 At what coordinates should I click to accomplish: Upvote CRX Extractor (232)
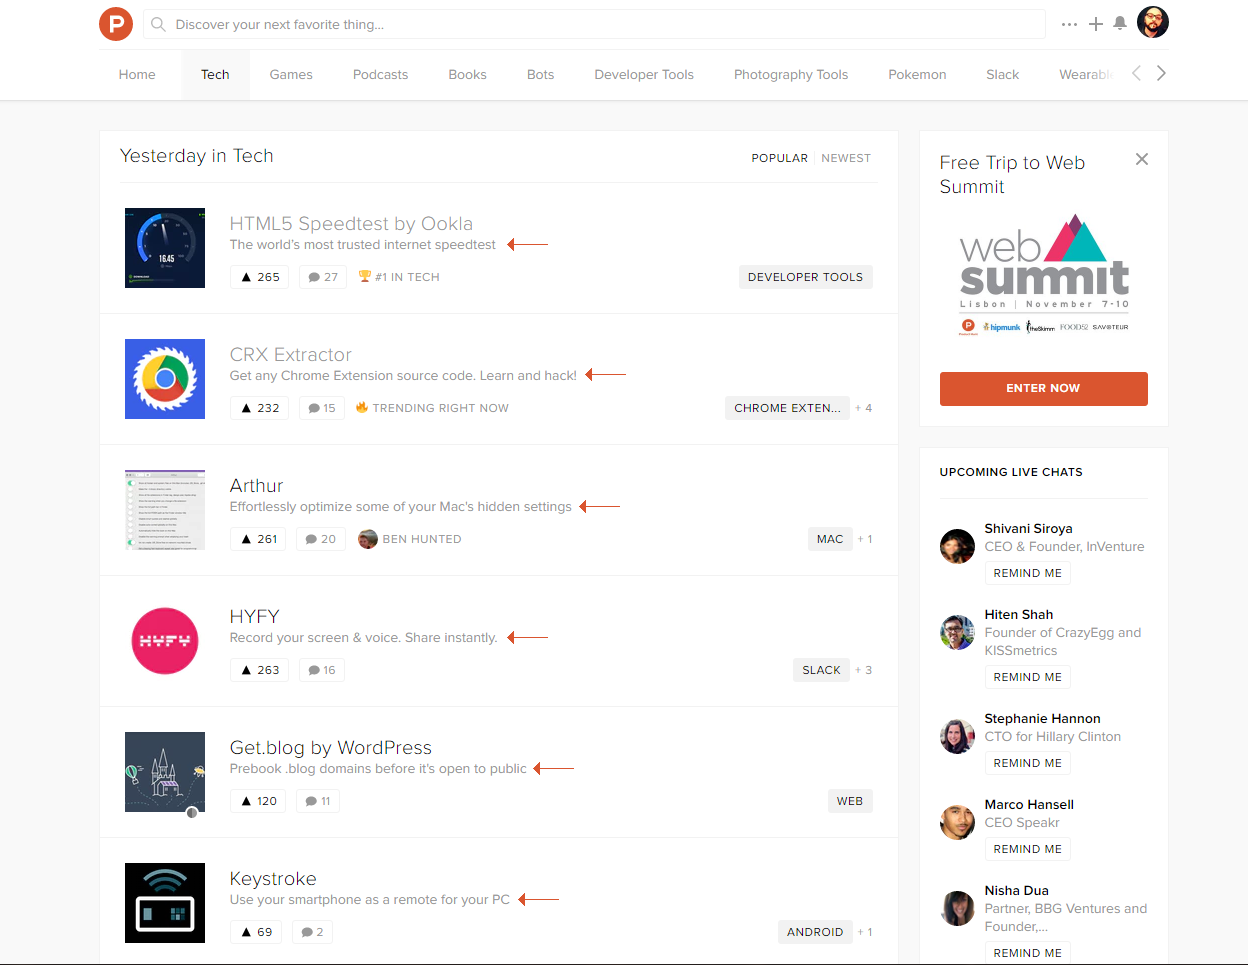[259, 408]
